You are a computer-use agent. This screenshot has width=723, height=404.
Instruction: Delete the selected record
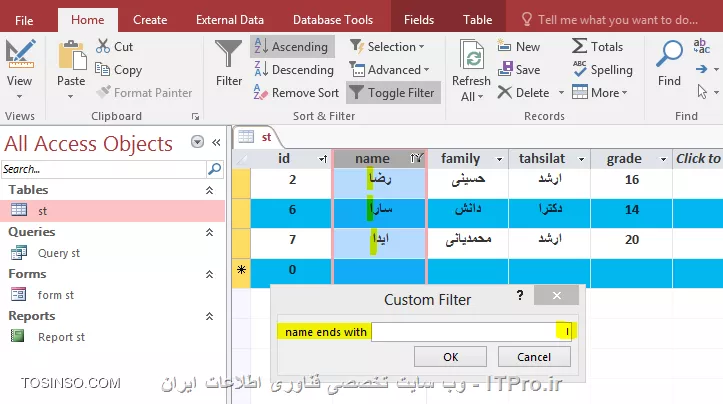point(524,93)
